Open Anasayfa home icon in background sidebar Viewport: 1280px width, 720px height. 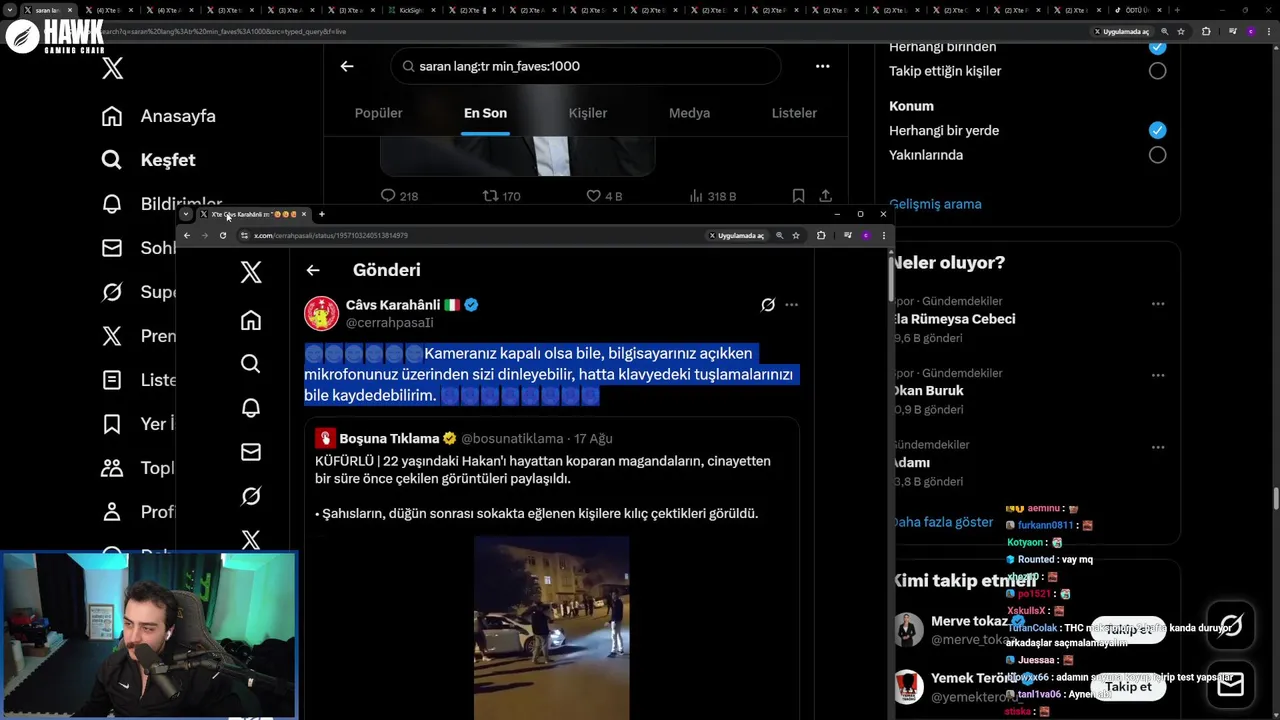click(112, 116)
